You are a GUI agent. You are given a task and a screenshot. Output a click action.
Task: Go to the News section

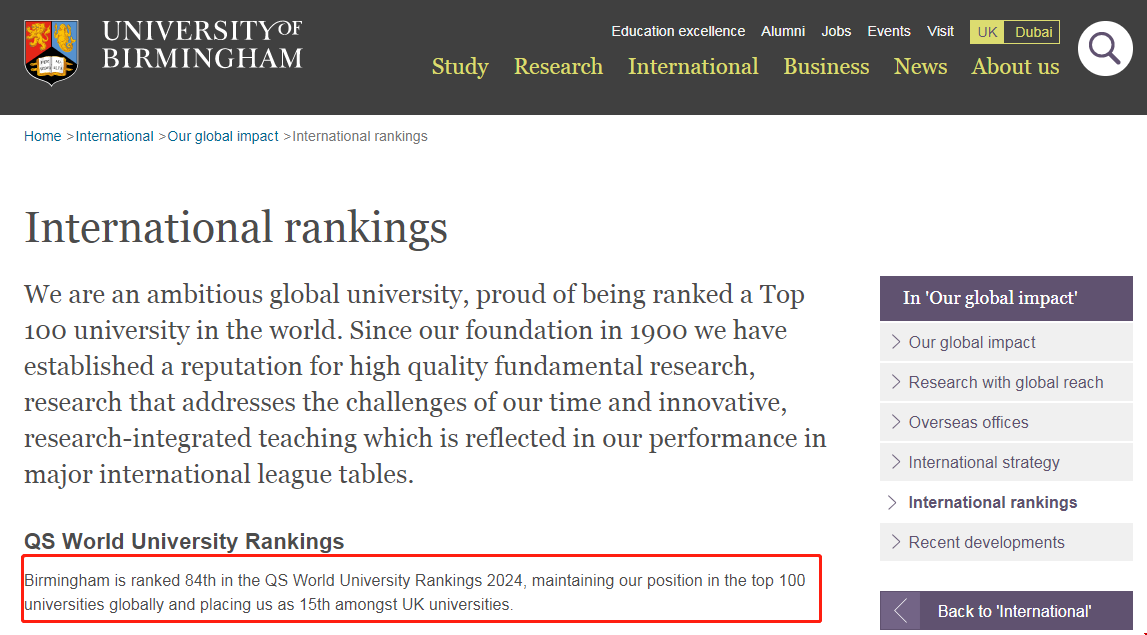click(920, 67)
